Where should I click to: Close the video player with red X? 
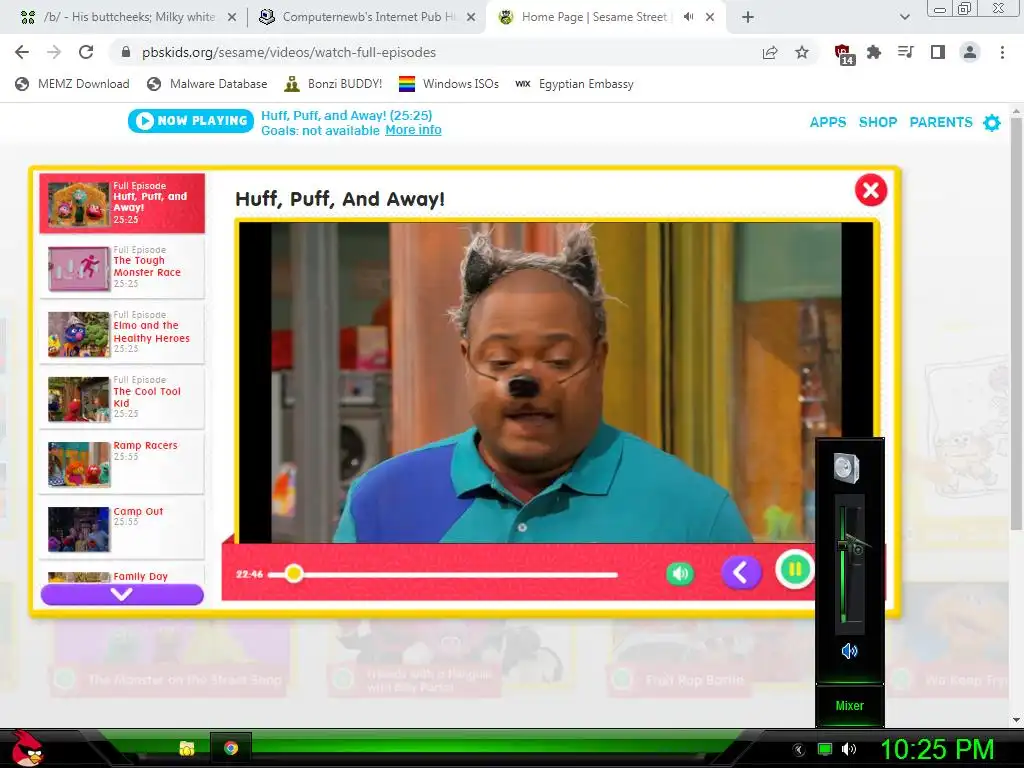pyautogui.click(x=871, y=190)
